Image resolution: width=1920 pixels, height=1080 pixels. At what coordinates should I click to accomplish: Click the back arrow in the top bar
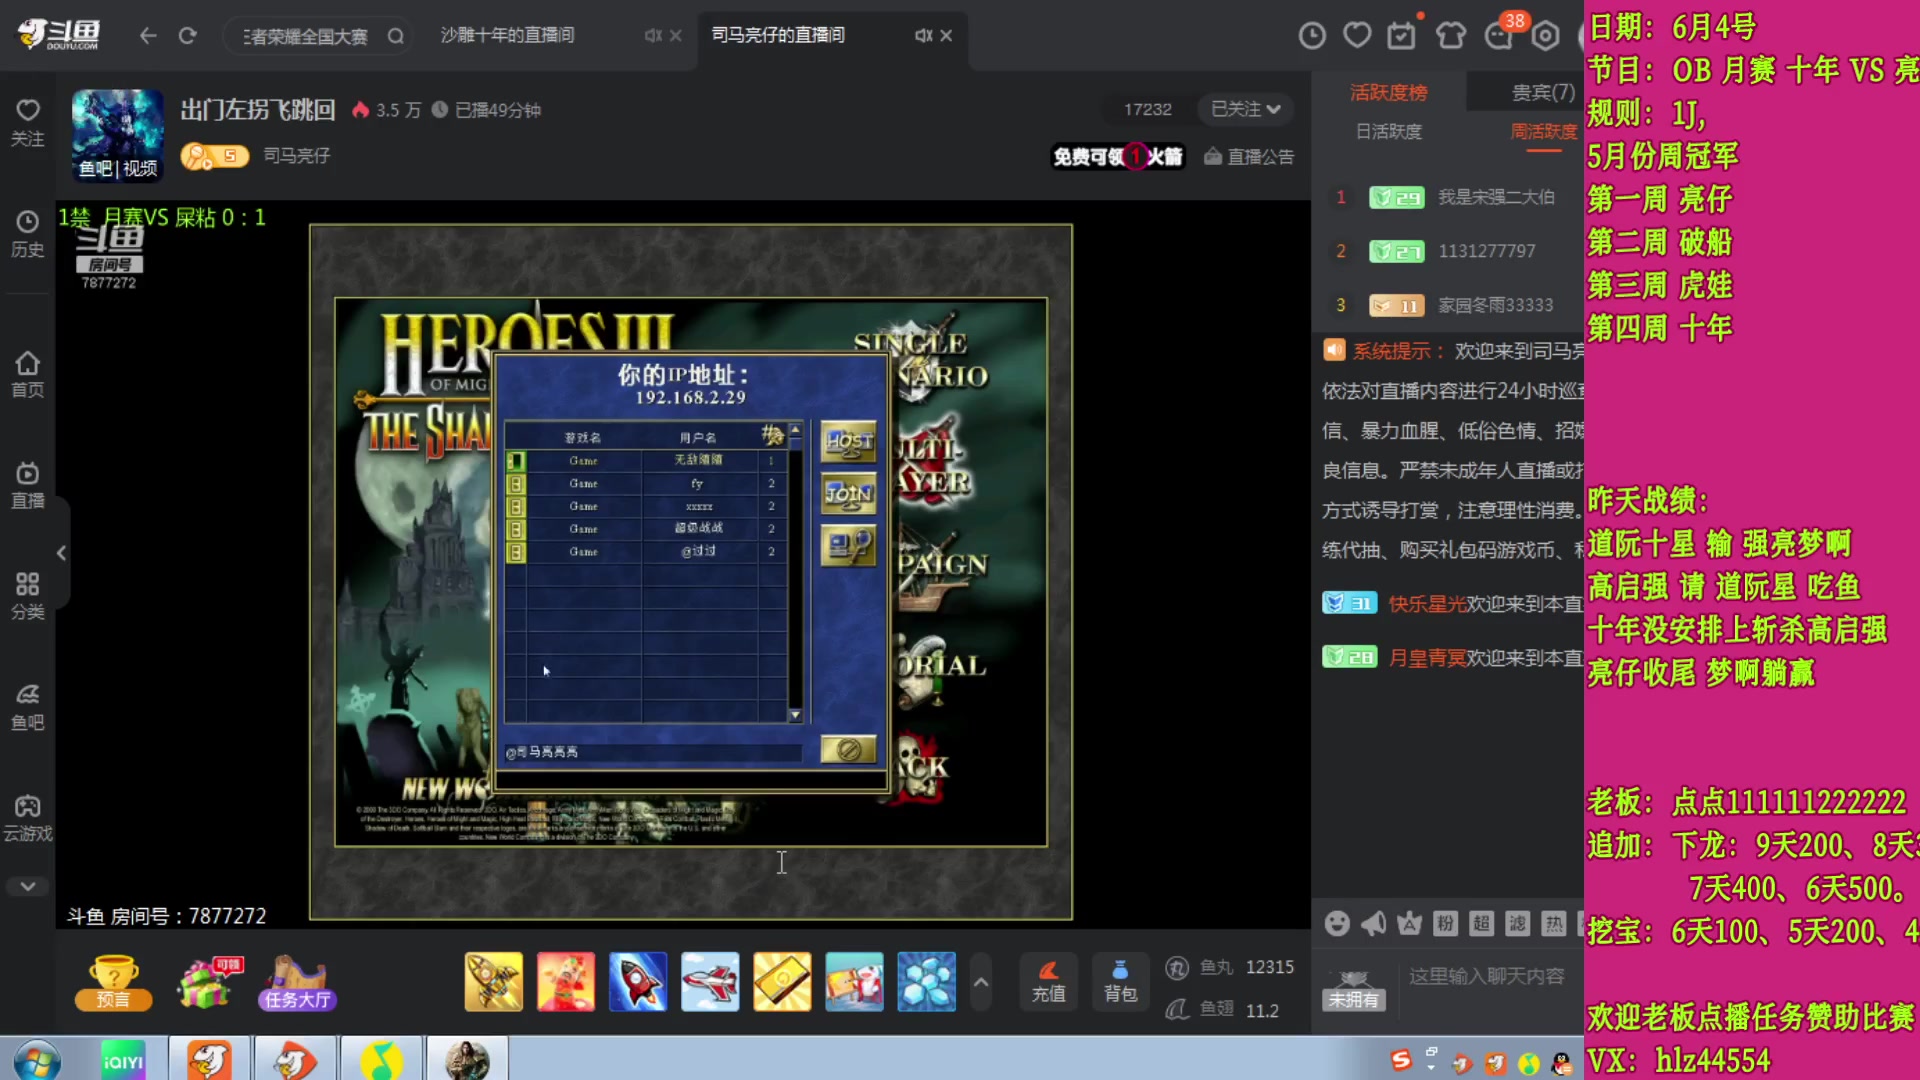coord(148,36)
